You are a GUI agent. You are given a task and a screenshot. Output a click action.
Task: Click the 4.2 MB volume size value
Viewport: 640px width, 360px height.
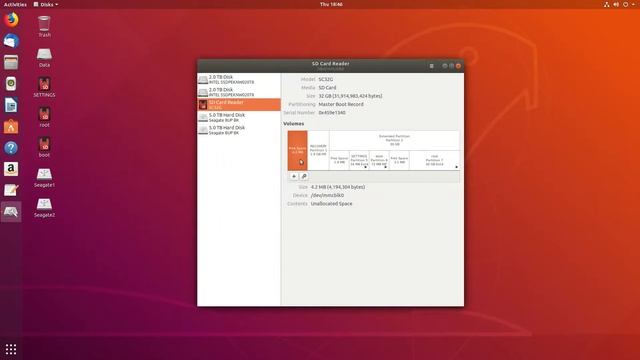click(338, 187)
